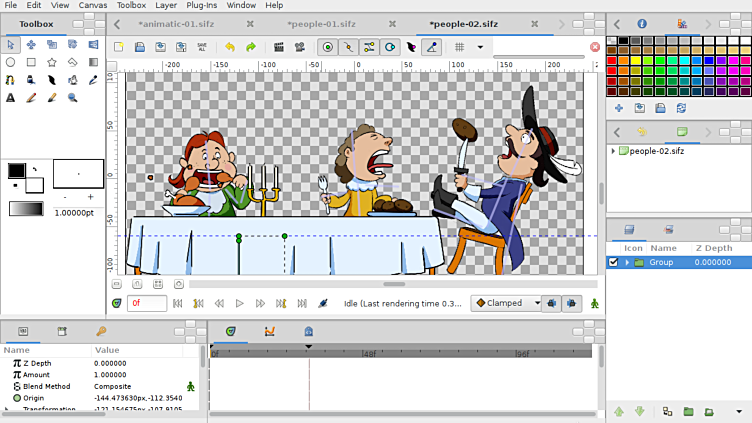Choose the Text tool in Toolbox
752x423 pixels.
tap(10, 98)
